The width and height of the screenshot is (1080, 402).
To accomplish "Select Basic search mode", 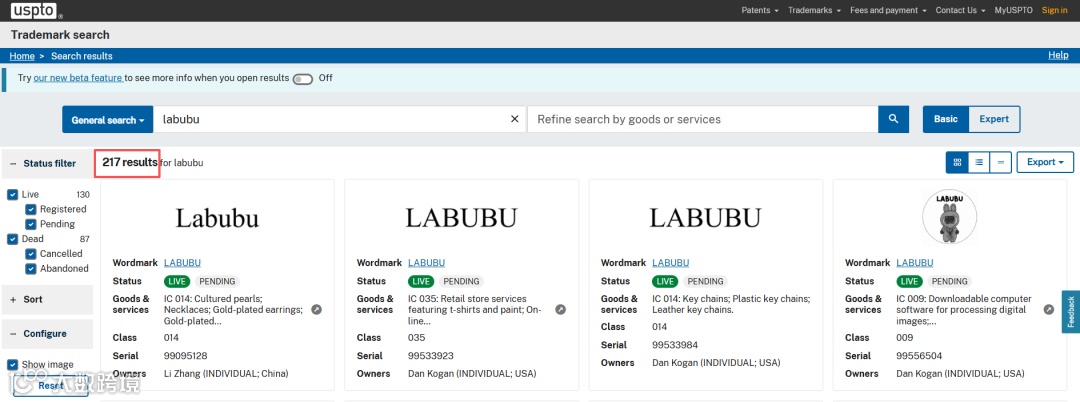I will (x=946, y=119).
